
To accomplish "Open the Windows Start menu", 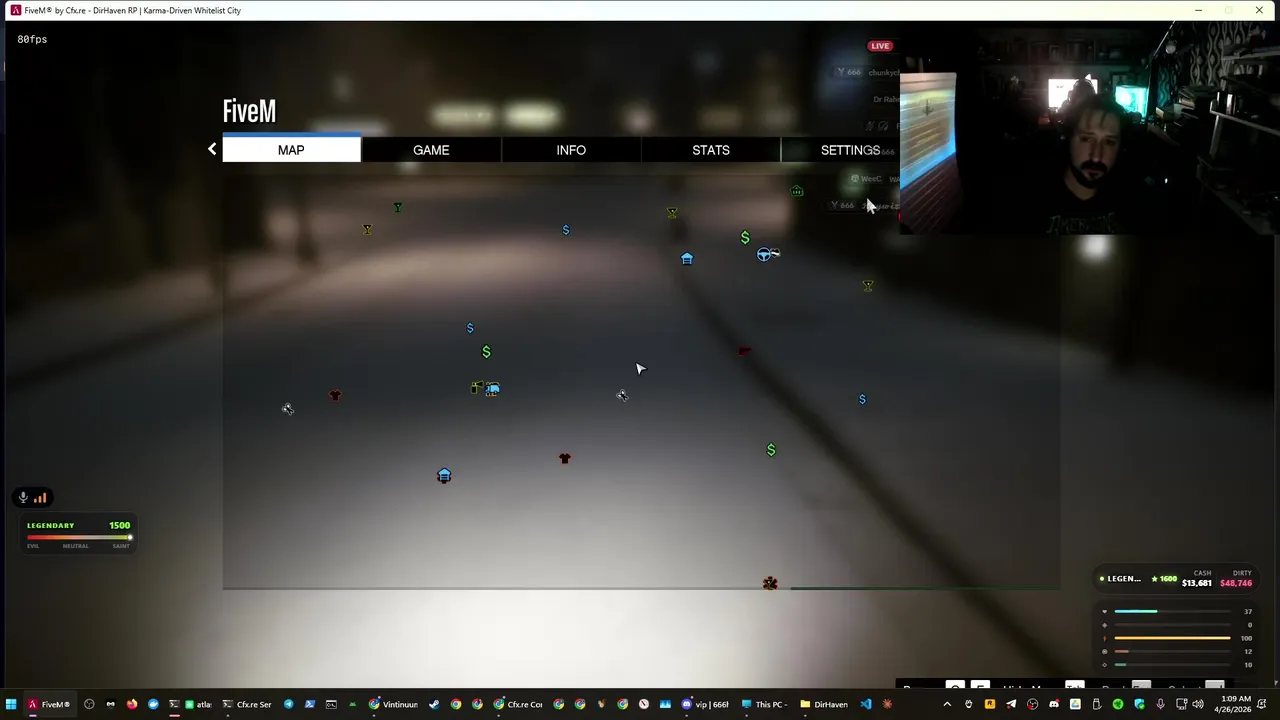I will pyautogui.click(x=11, y=704).
